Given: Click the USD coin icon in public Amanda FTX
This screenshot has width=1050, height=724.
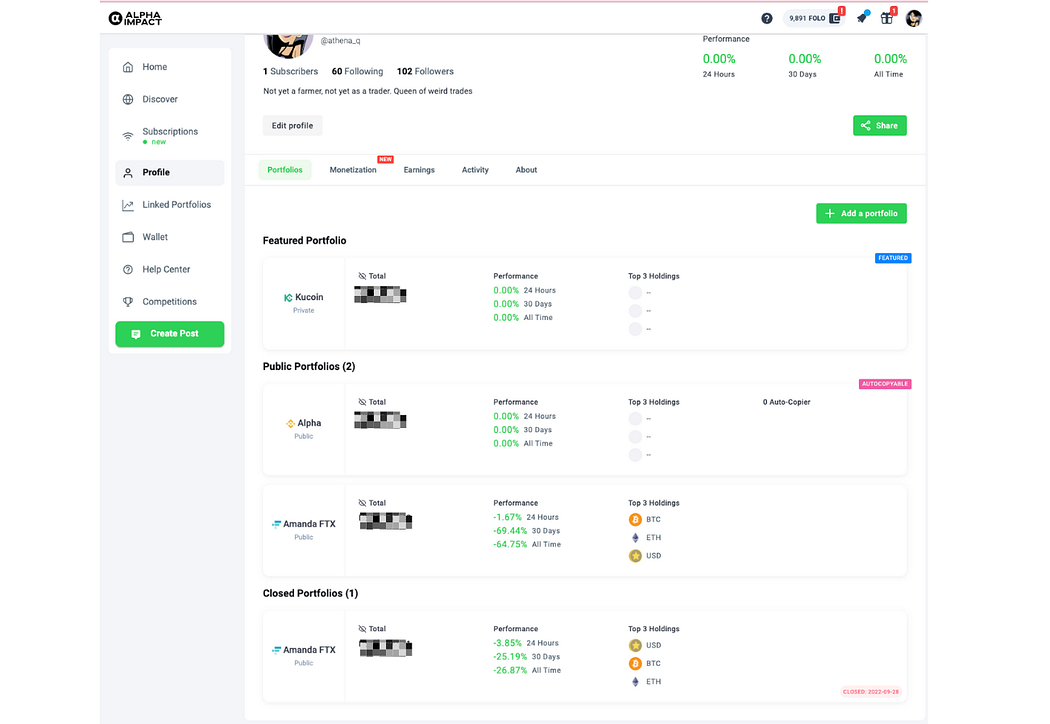Looking at the screenshot, I should 635,556.
